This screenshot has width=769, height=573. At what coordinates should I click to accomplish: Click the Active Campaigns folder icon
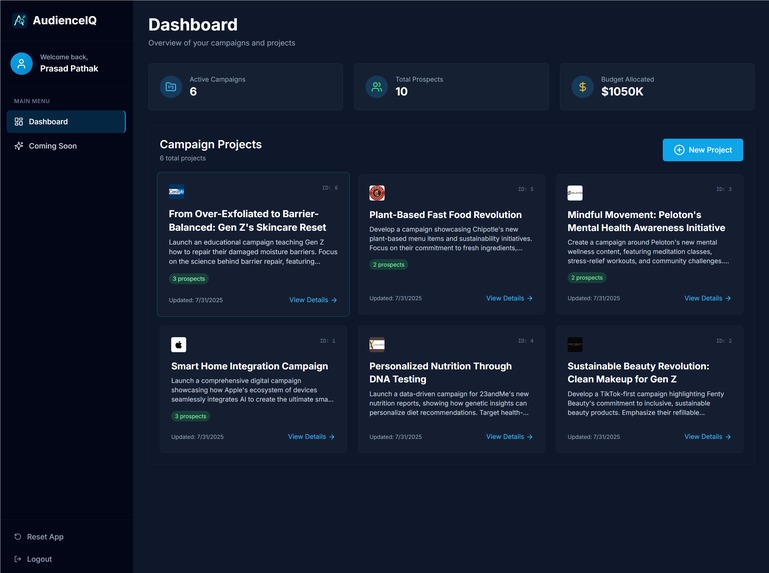click(x=171, y=87)
